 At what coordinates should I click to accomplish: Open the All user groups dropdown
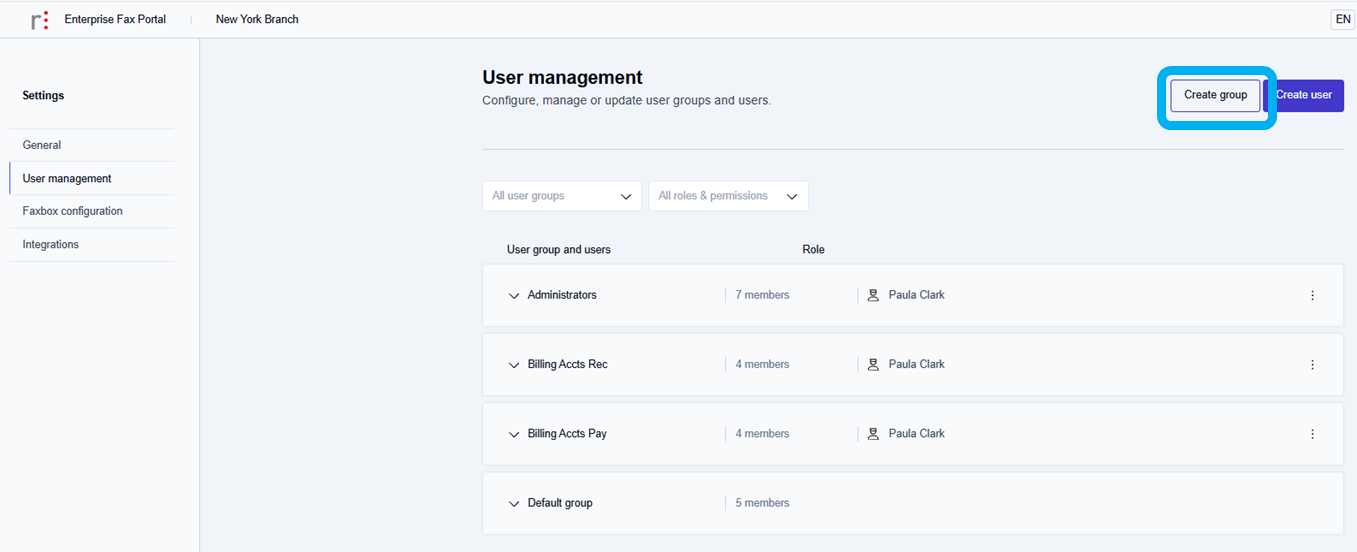tap(562, 196)
